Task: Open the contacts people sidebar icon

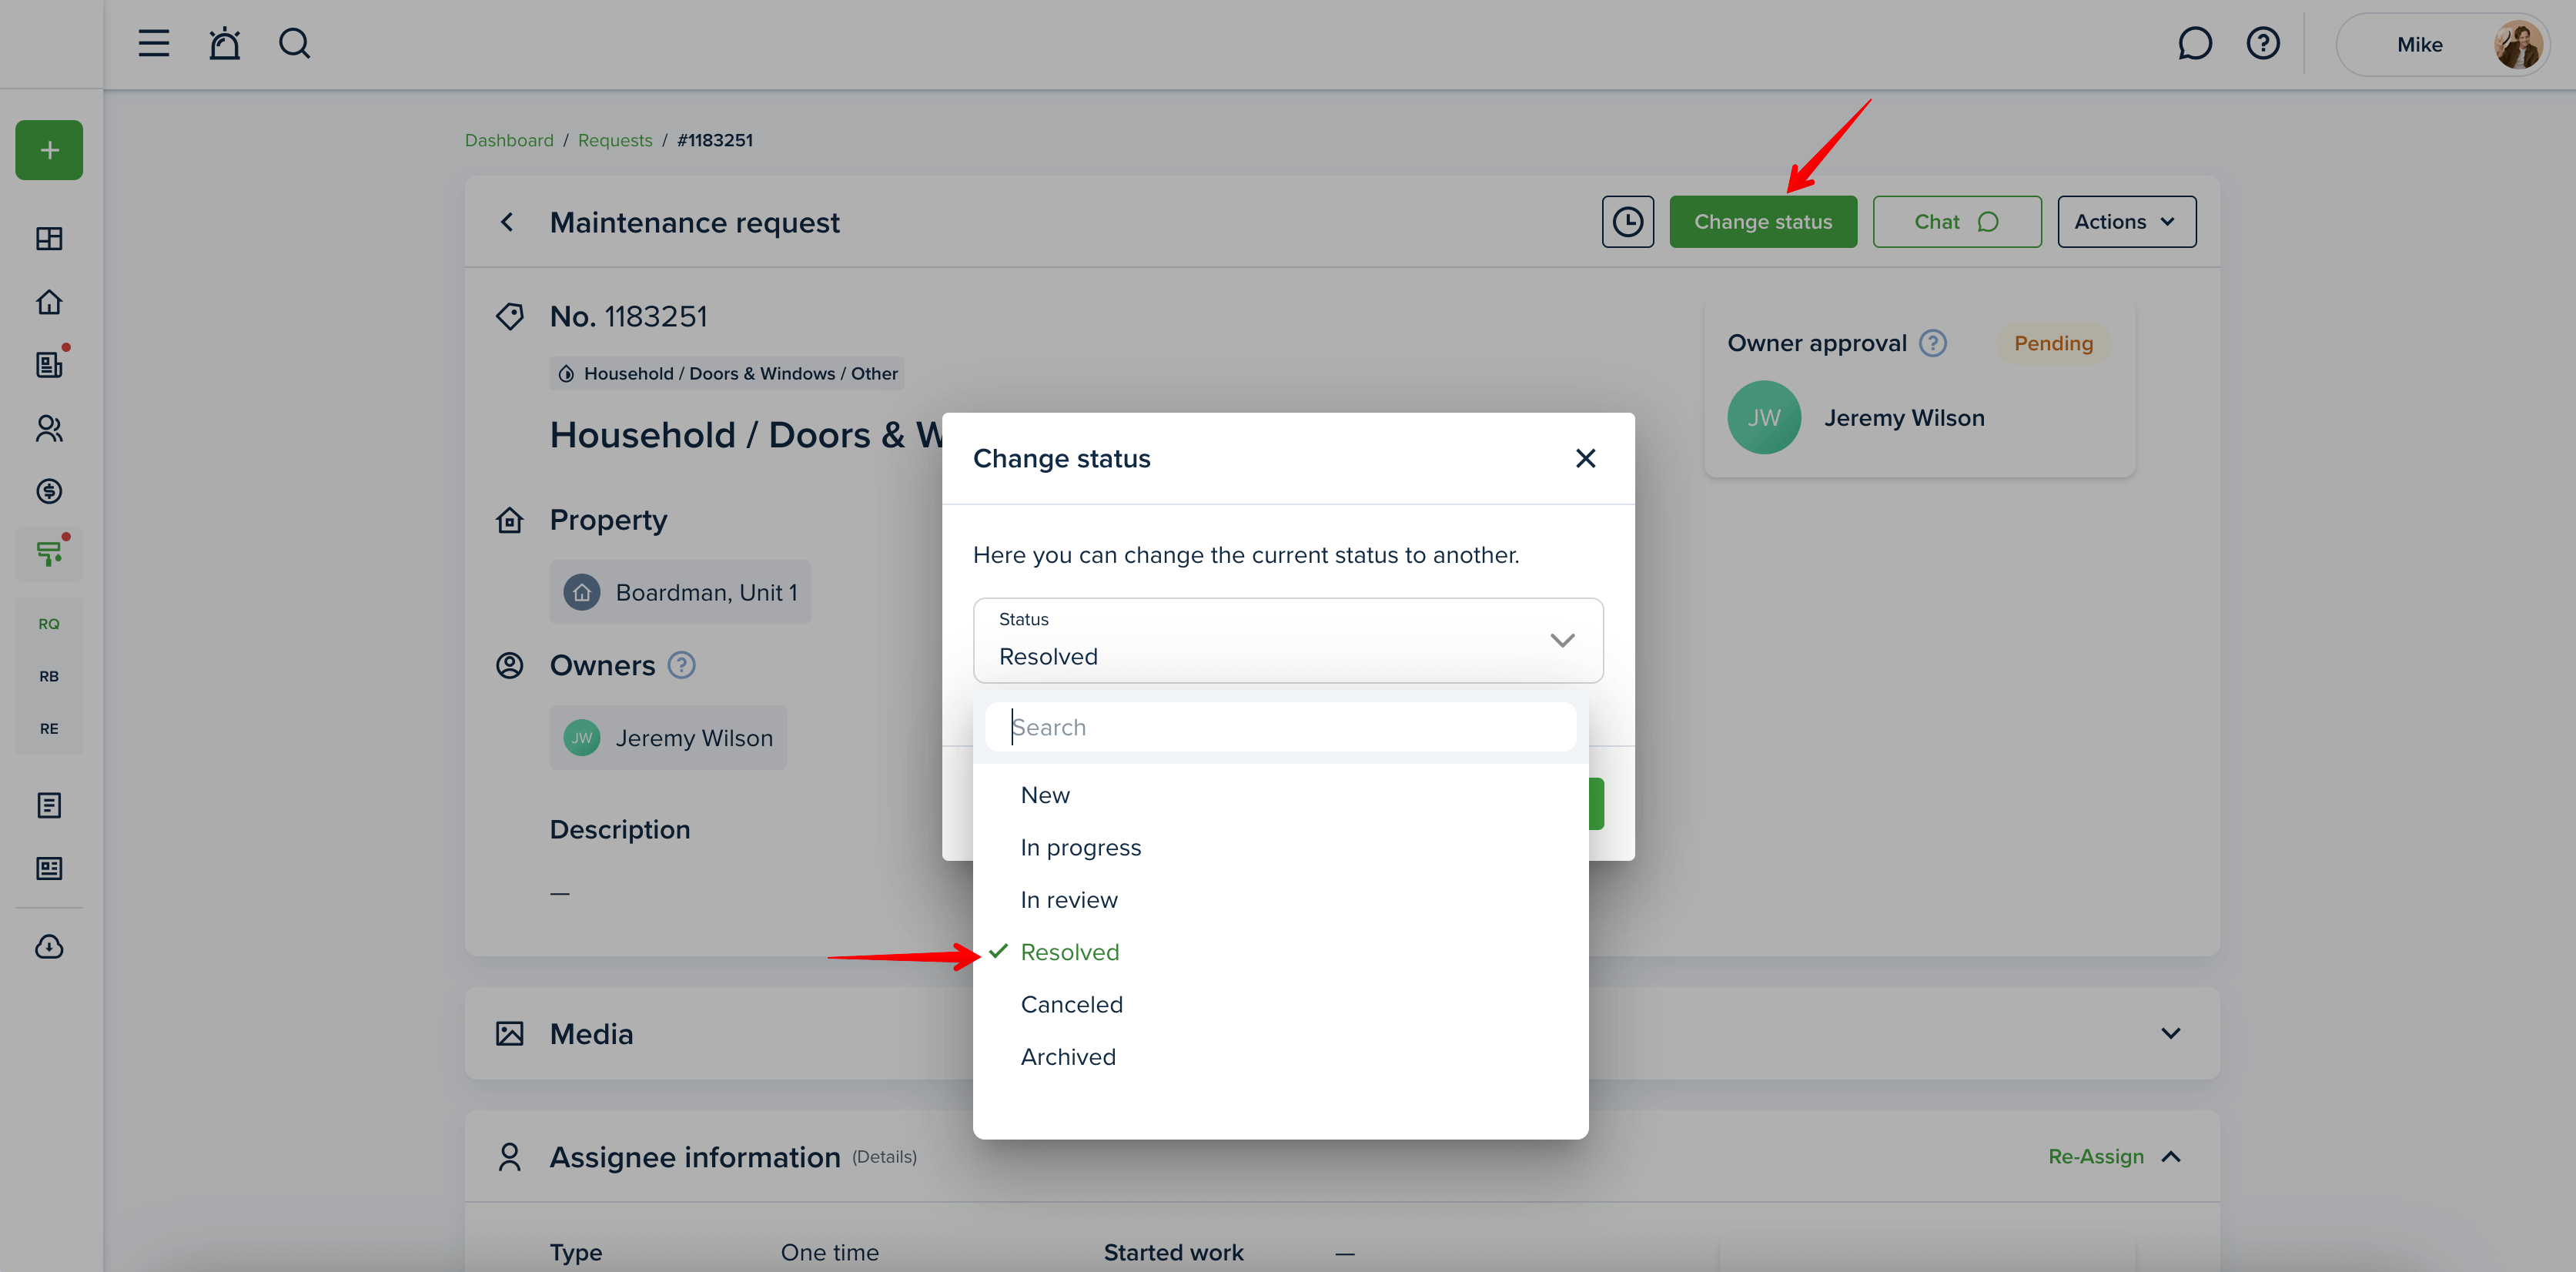Action: [49, 428]
